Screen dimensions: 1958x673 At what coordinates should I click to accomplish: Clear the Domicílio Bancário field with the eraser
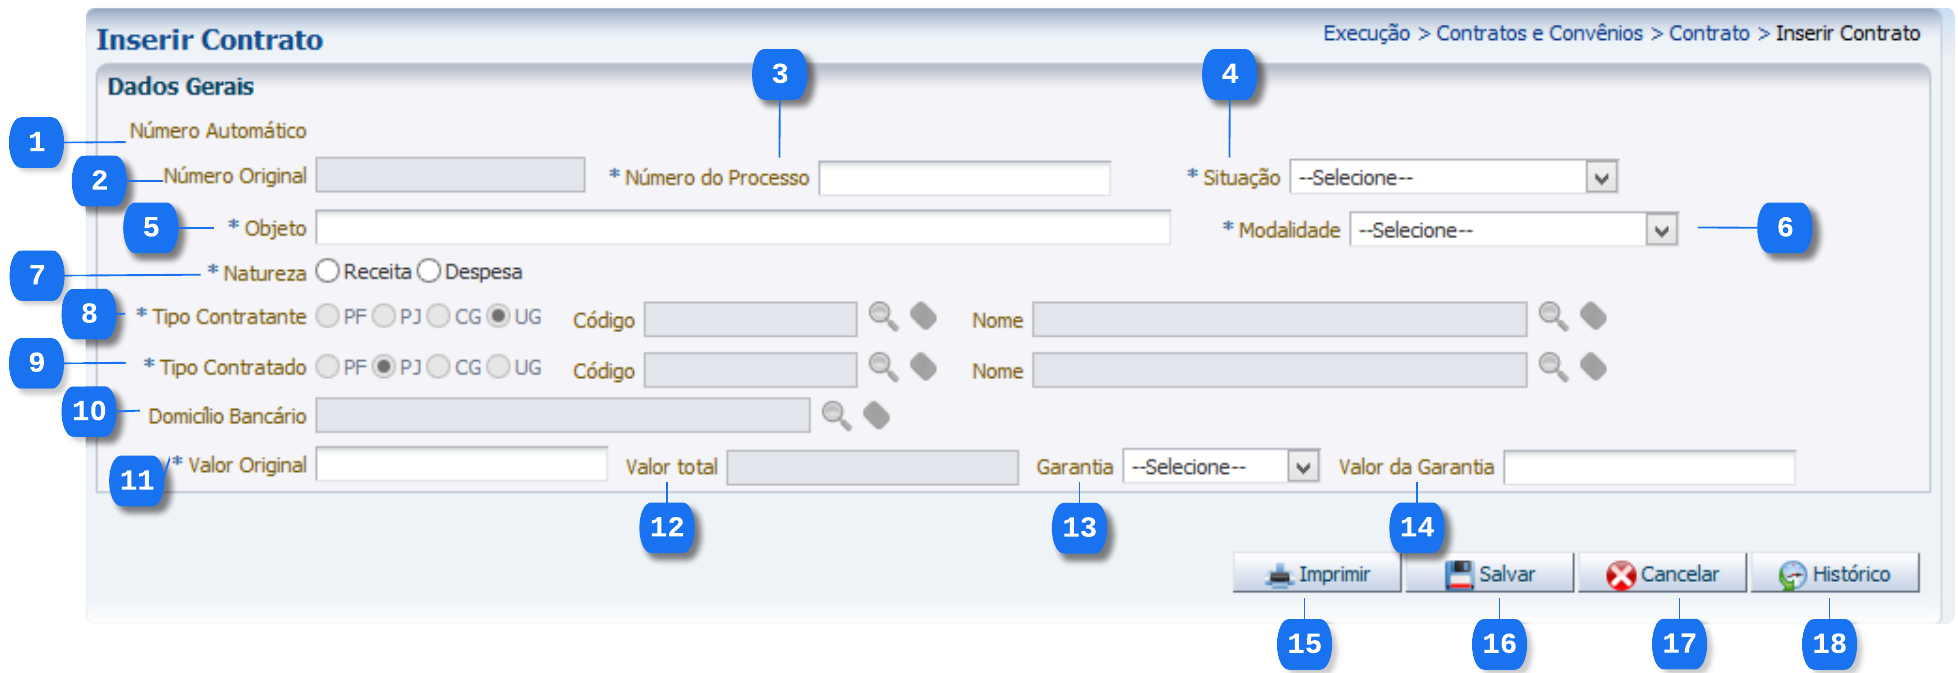pyautogui.click(x=876, y=415)
